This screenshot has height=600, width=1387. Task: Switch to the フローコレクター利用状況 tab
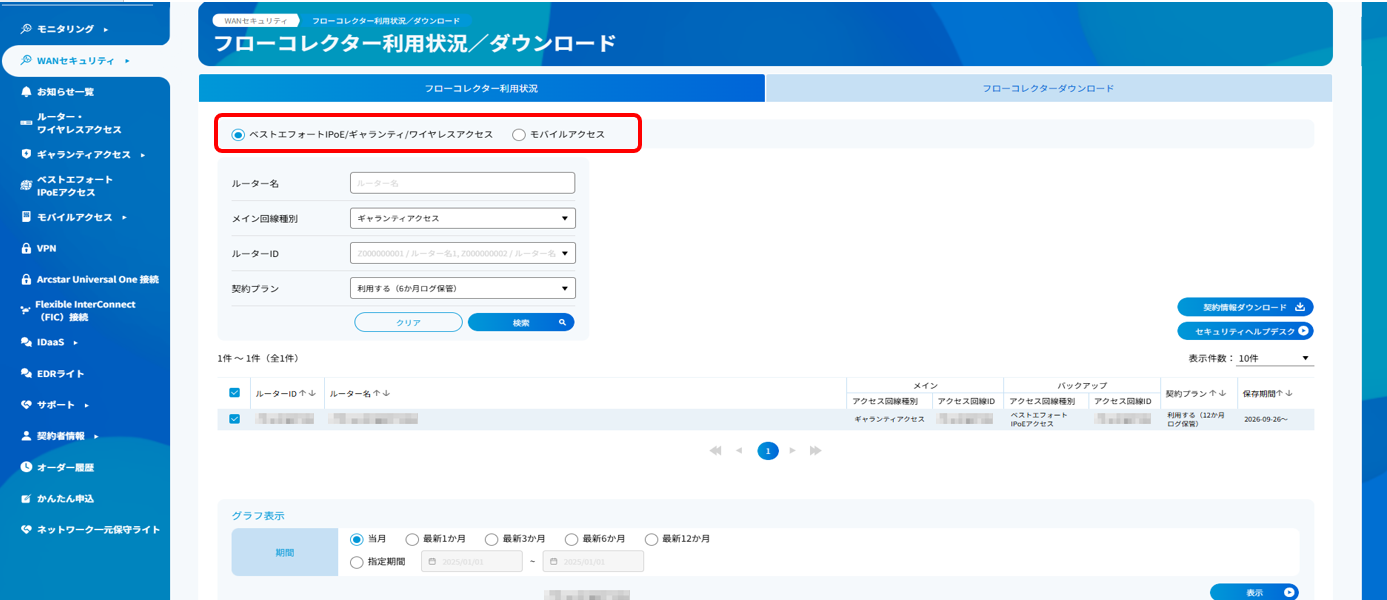pos(482,88)
